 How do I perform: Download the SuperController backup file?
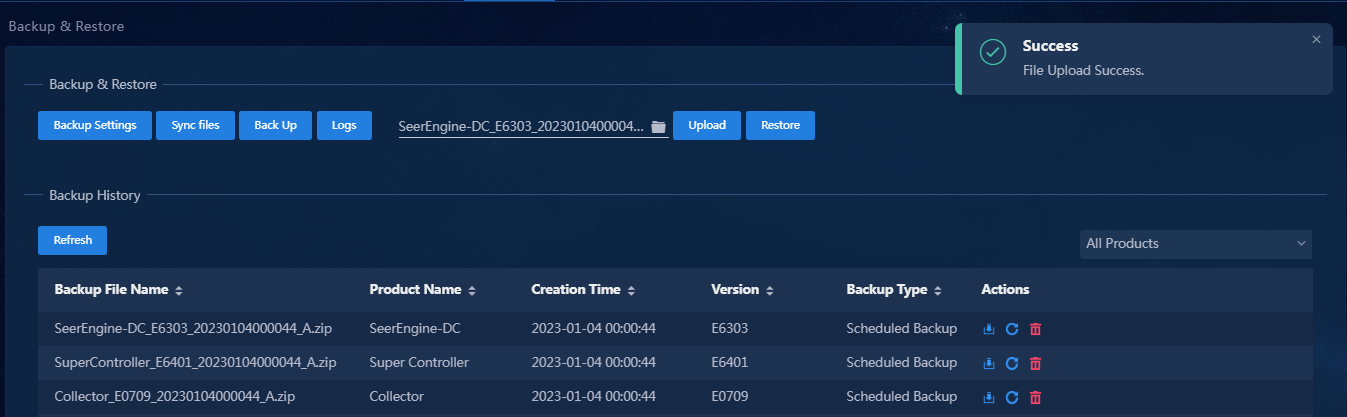[x=989, y=363]
